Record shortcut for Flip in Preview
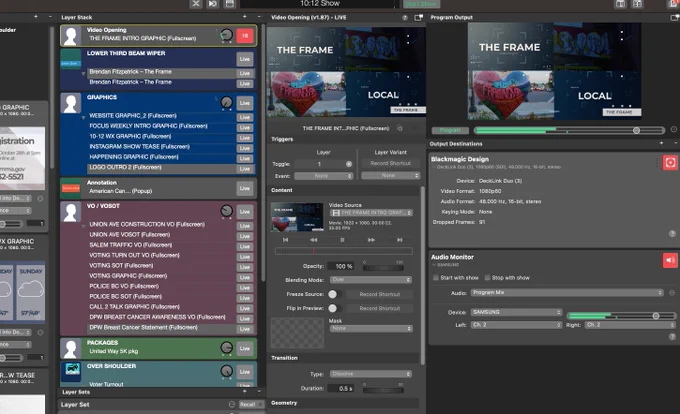Viewport: 680px width, 414px height. coord(380,308)
